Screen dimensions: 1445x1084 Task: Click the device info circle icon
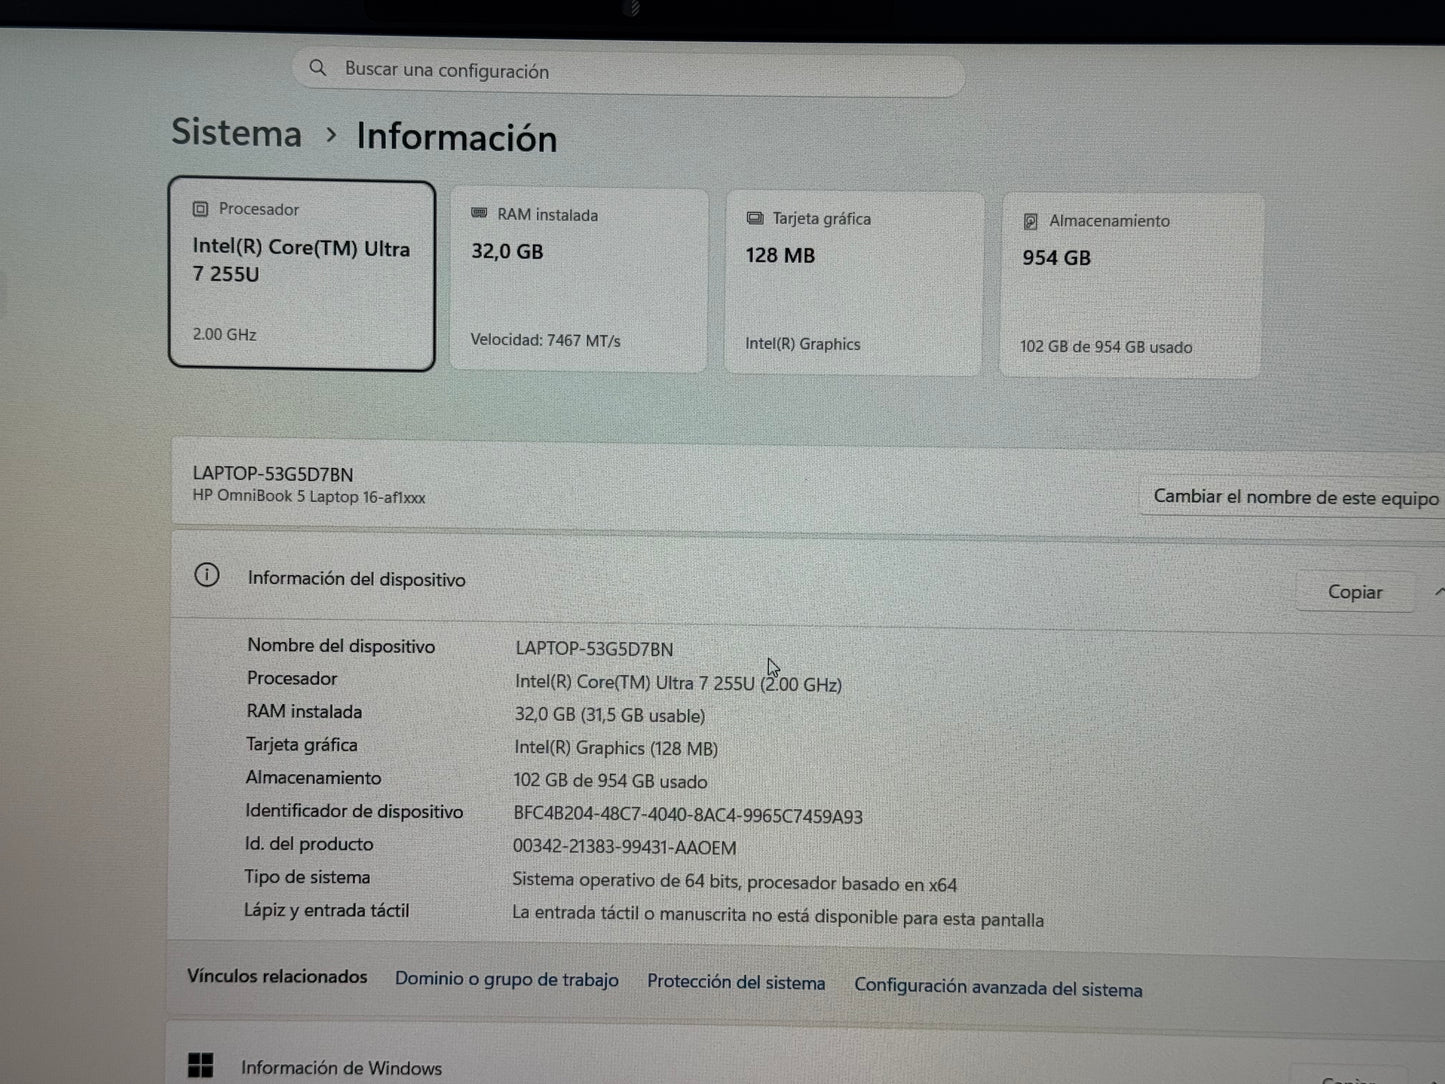(x=207, y=575)
